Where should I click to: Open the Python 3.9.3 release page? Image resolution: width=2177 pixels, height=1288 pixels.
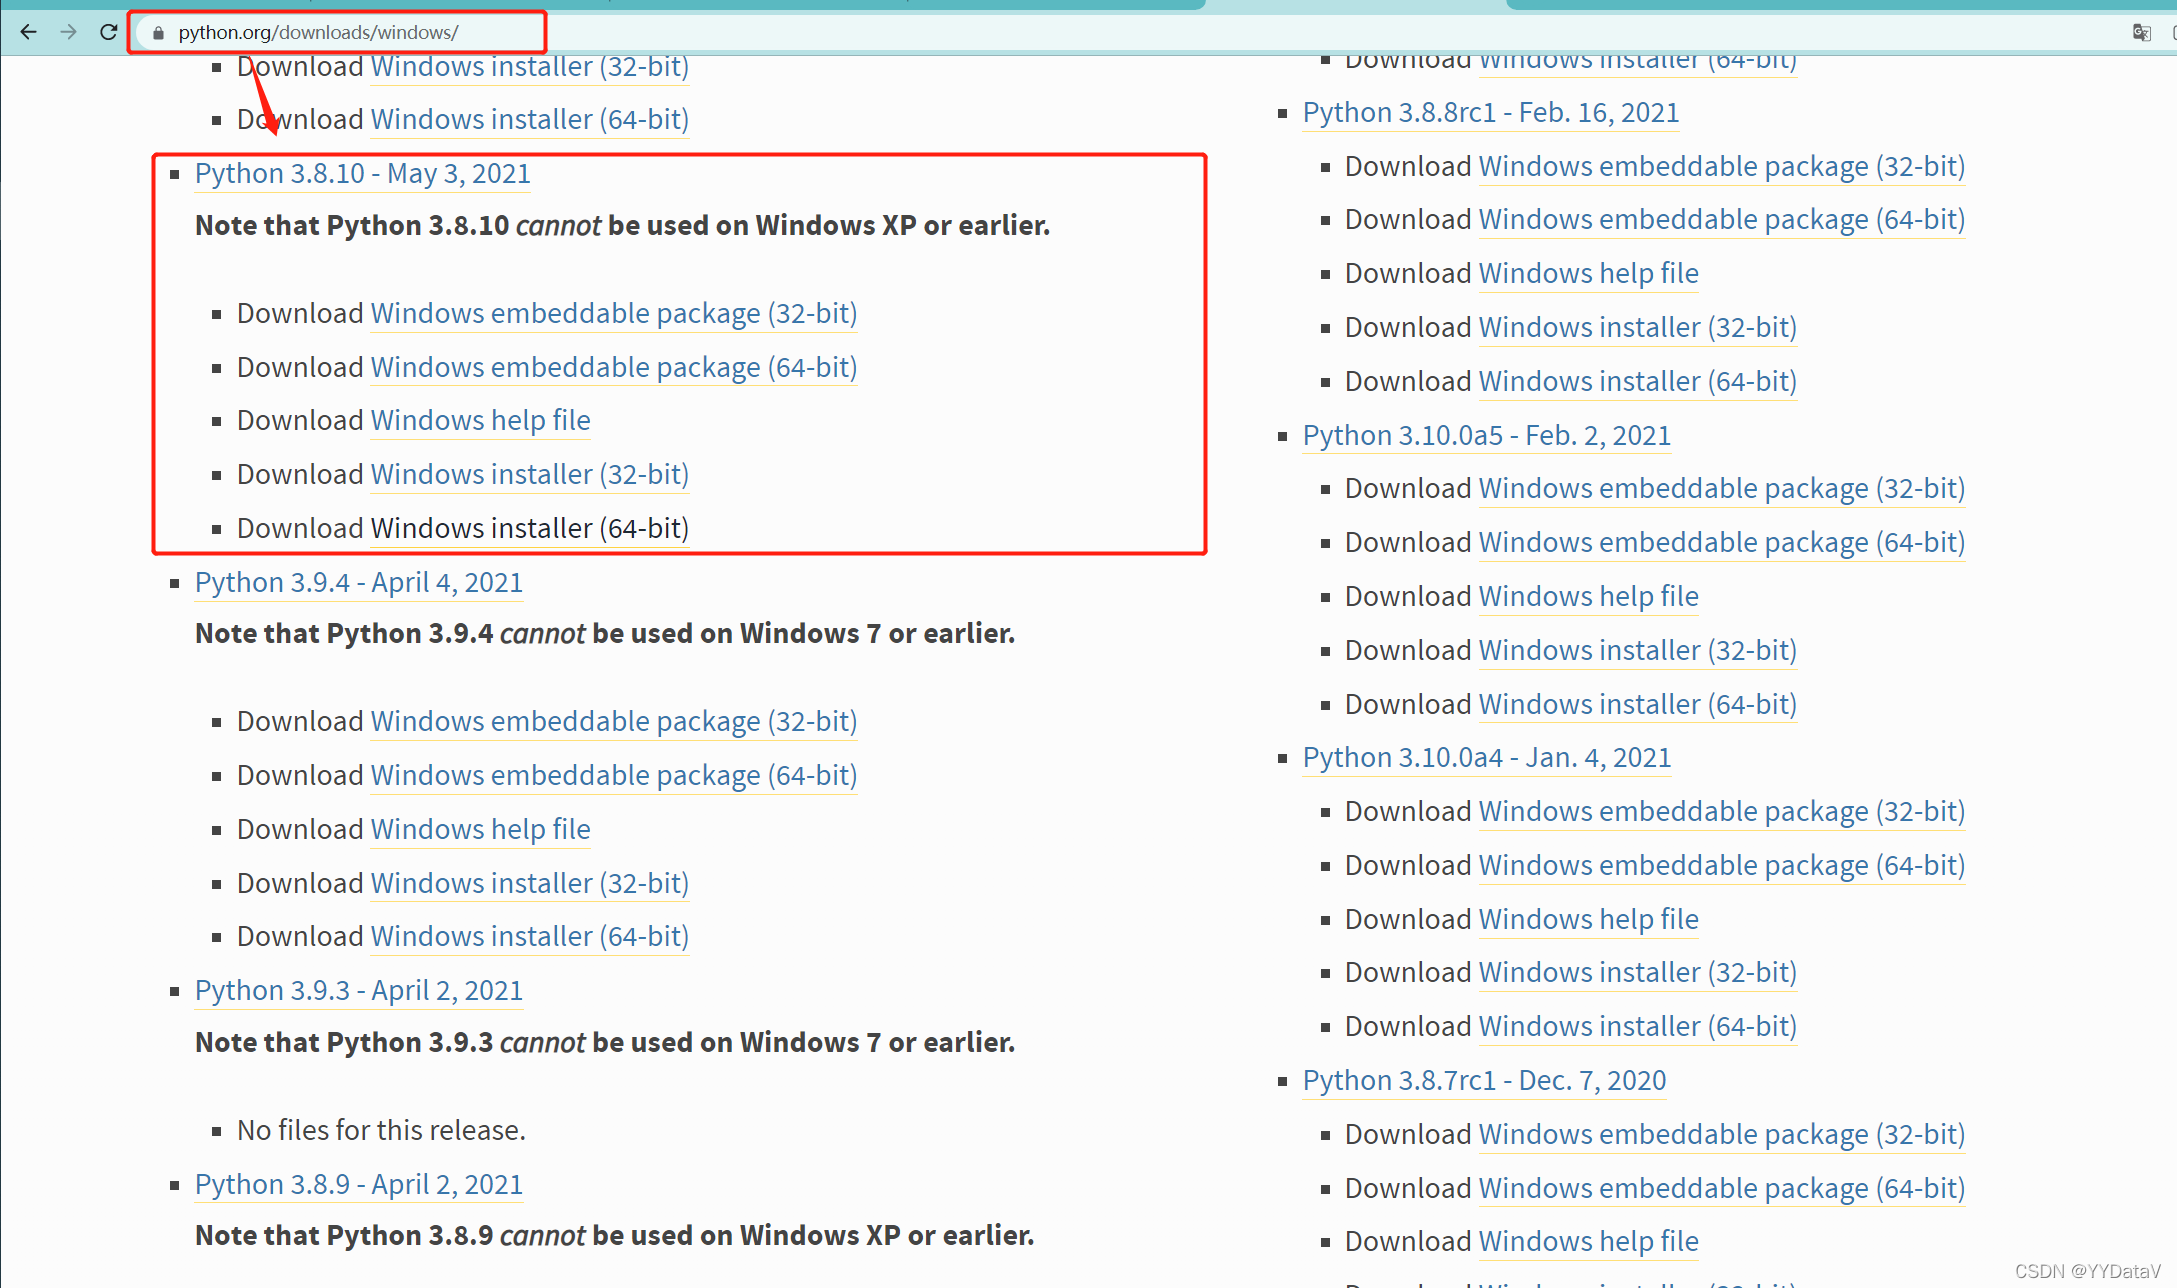point(358,990)
